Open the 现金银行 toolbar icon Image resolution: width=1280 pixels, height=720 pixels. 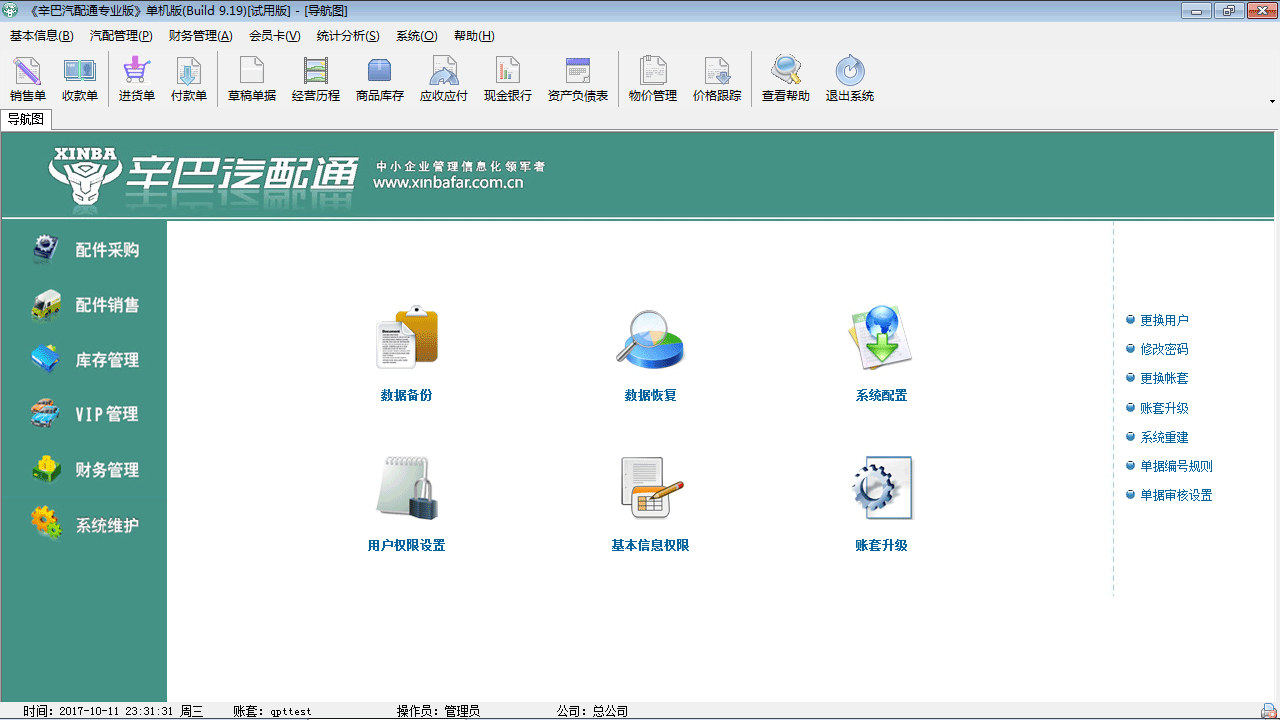pos(508,79)
